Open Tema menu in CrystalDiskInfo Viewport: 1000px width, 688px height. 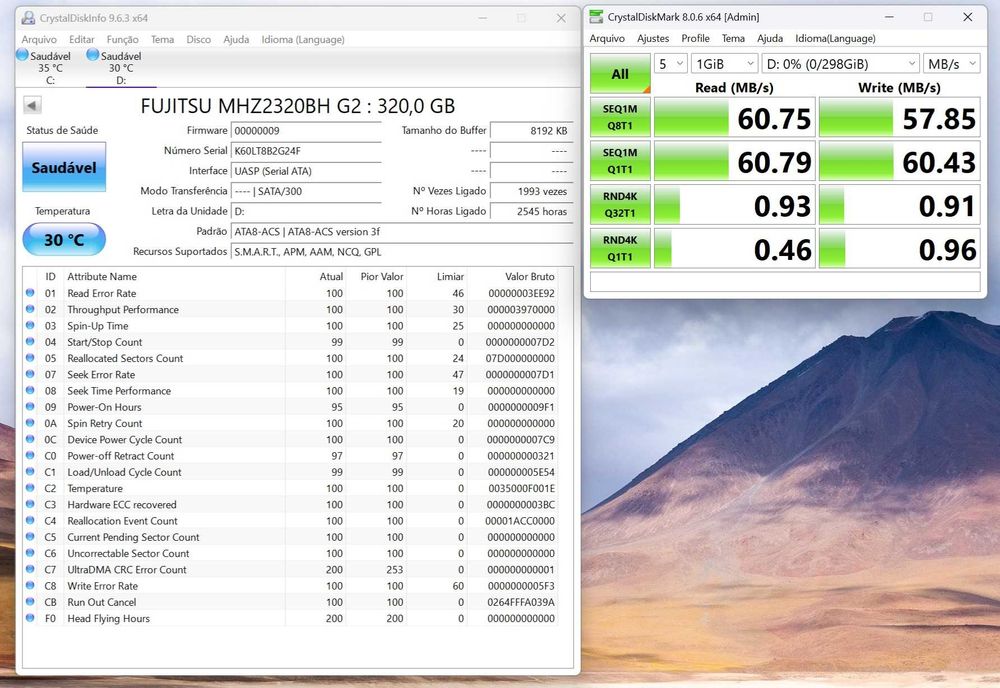[x=163, y=40]
